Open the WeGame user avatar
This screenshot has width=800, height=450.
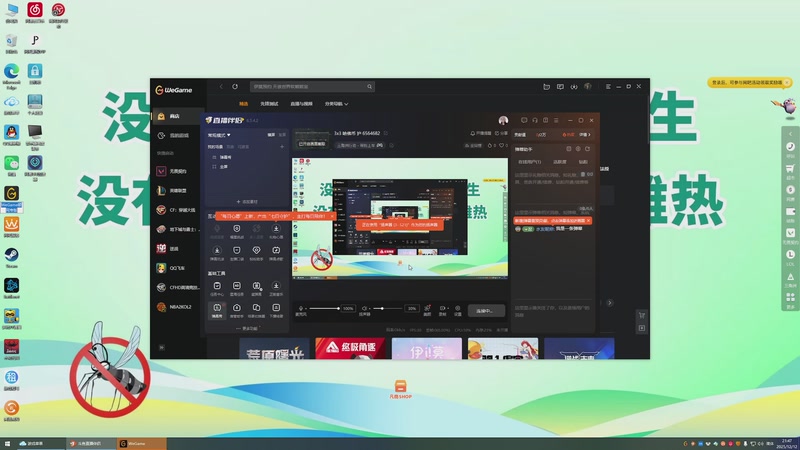[588, 87]
